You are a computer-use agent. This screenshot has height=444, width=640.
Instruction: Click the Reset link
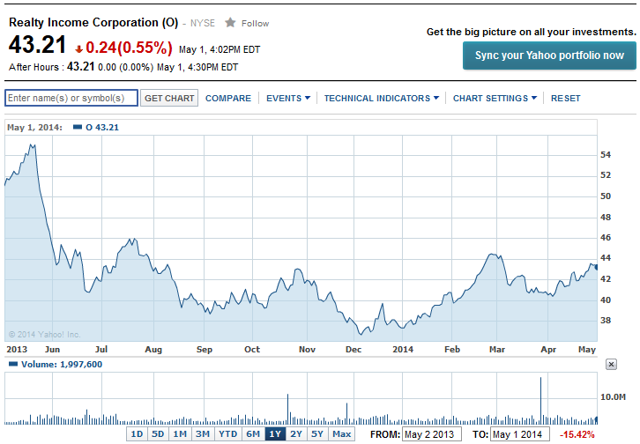pos(565,98)
